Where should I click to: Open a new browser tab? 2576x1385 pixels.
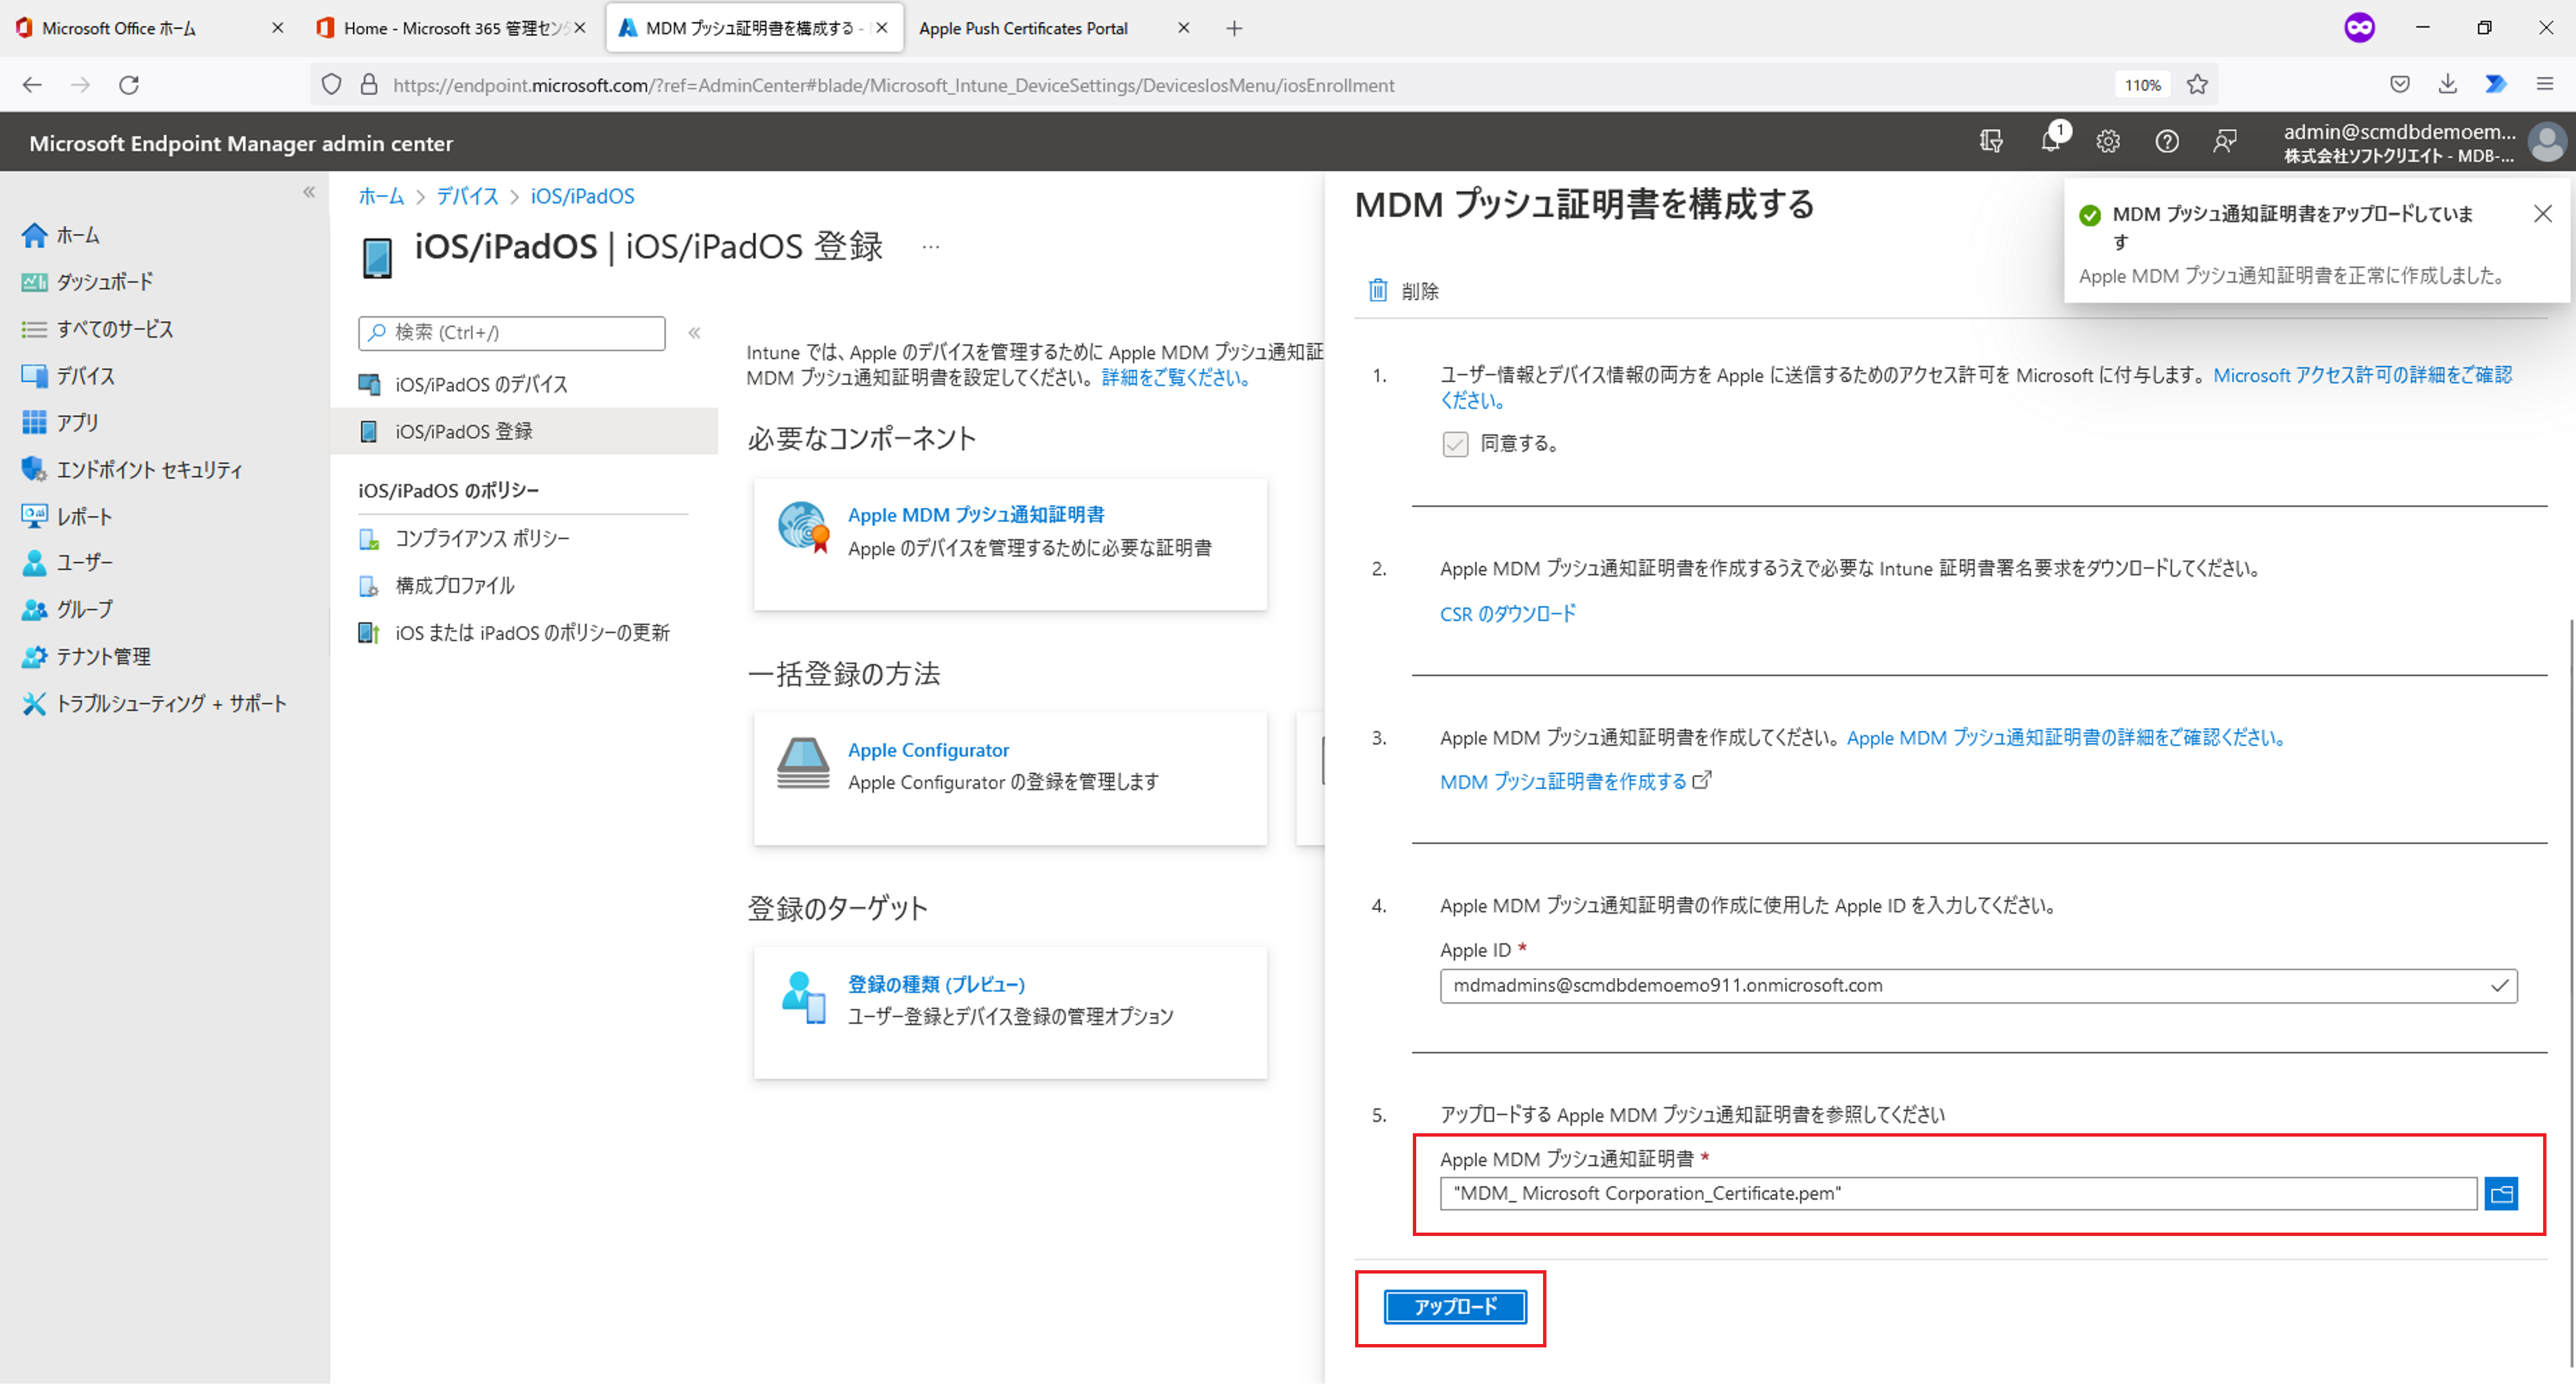point(1234,28)
